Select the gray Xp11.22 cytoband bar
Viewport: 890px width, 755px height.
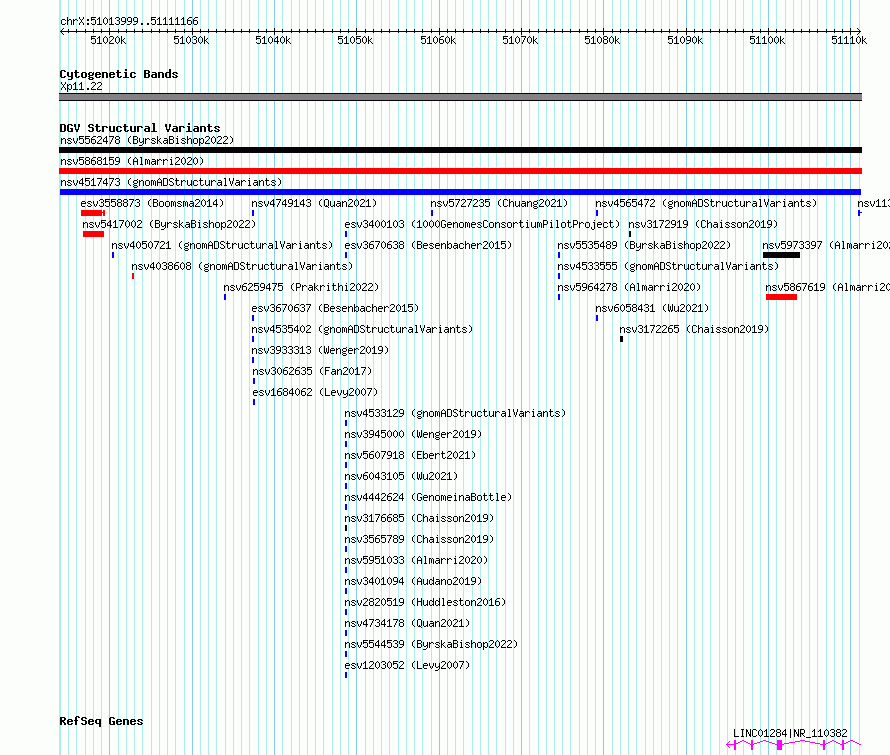pos(460,97)
